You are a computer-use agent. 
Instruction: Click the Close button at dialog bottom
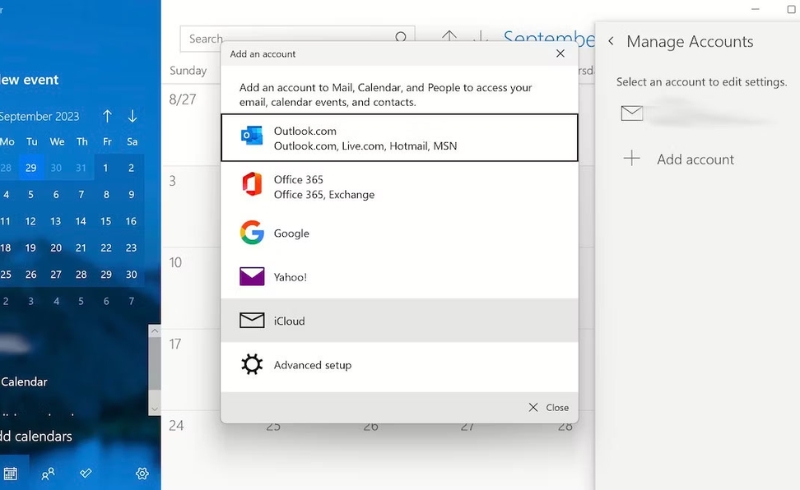tap(548, 407)
